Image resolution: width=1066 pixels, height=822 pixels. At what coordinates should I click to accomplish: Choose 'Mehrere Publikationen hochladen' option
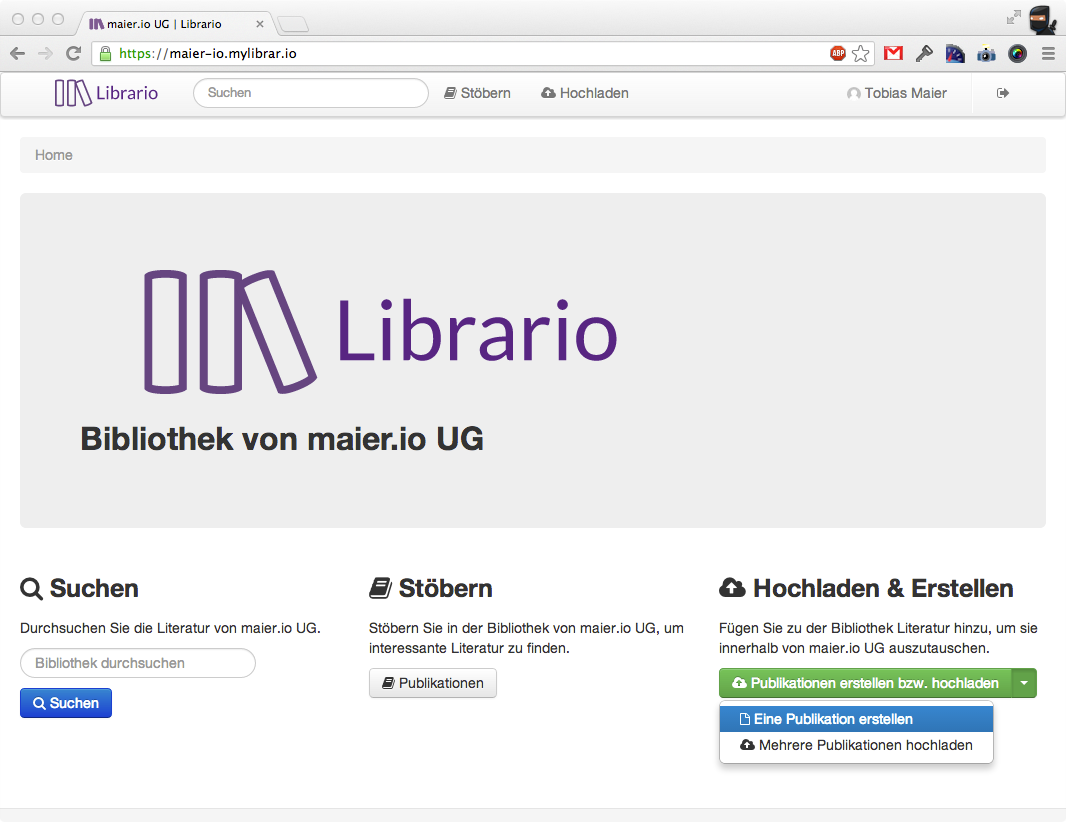tap(856, 745)
